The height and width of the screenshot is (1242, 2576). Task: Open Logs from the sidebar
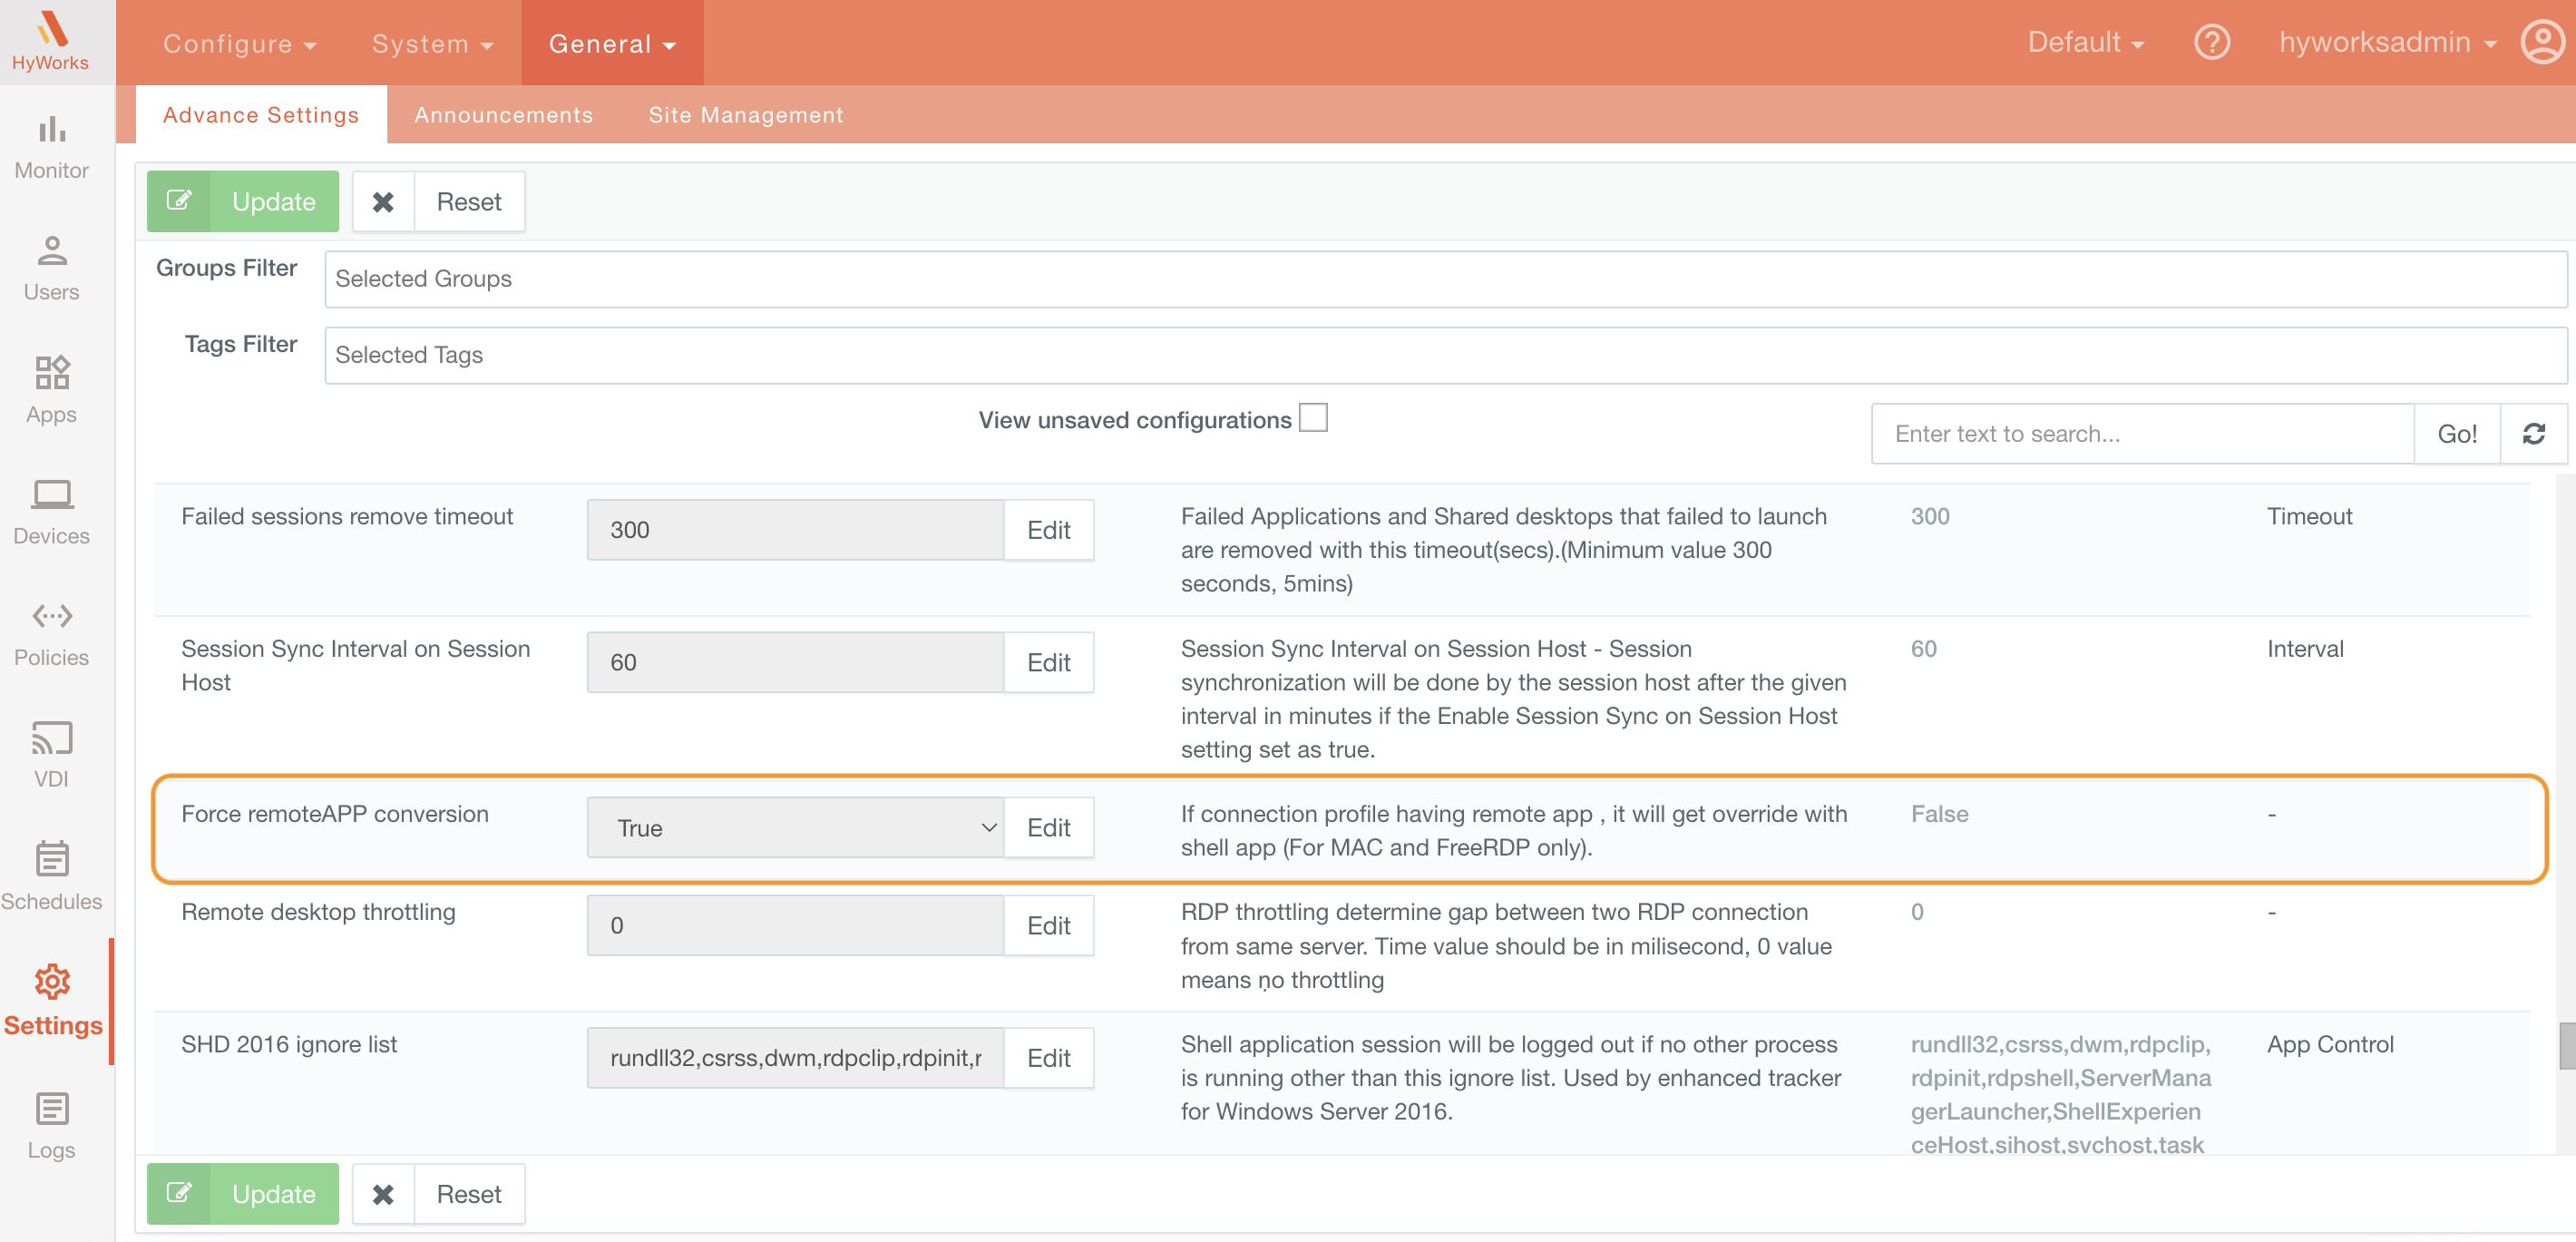coord(51,1126)
